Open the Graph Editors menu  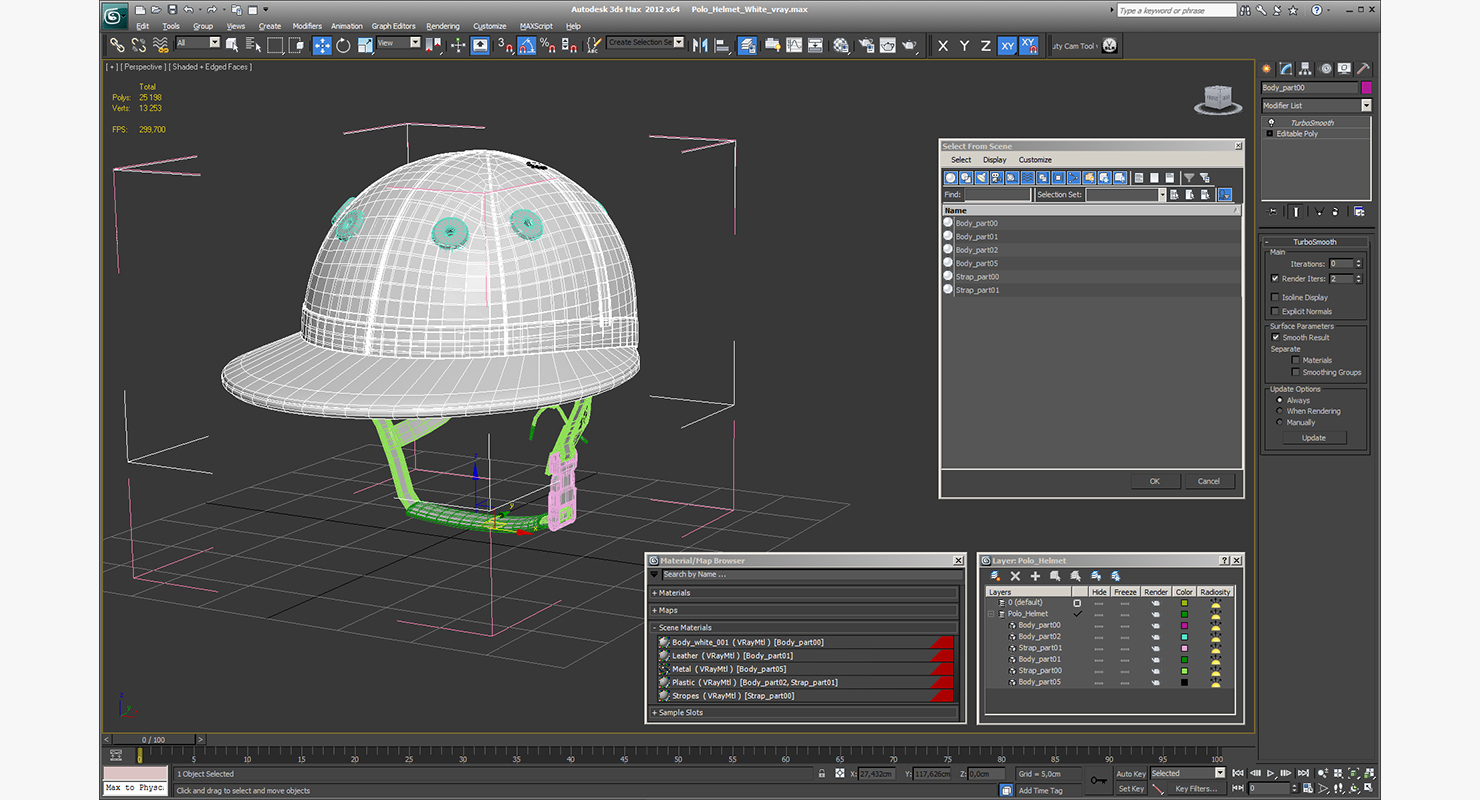click(393, 26)
